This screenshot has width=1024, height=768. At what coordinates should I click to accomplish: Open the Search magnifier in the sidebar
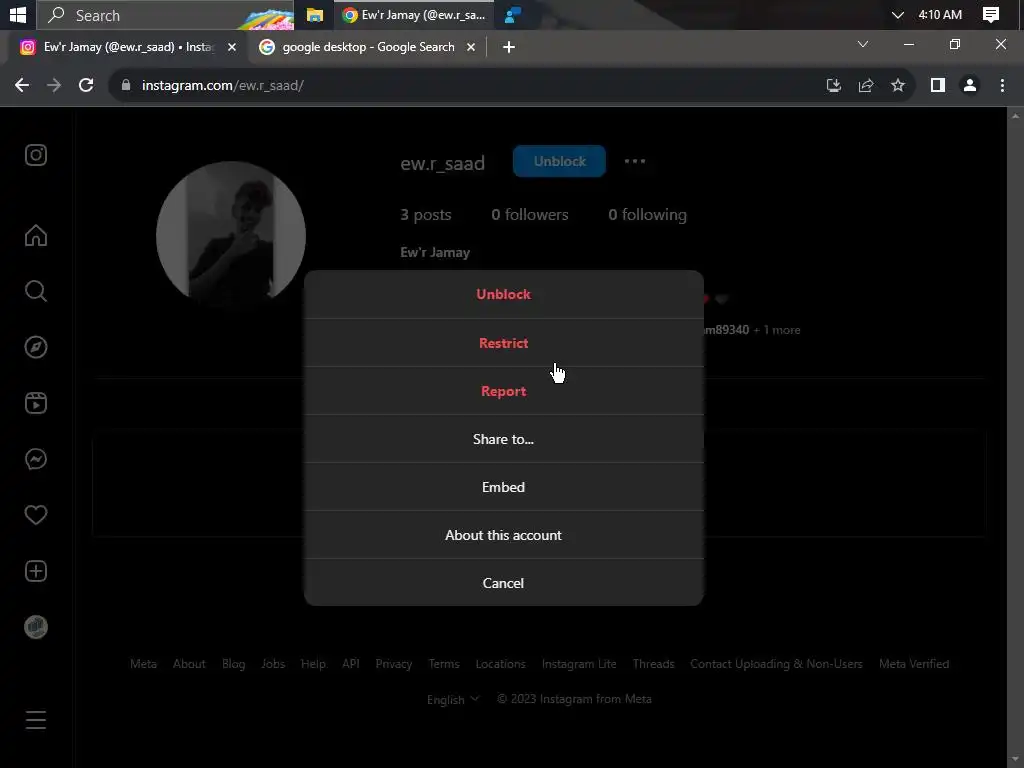click(36, 291)
